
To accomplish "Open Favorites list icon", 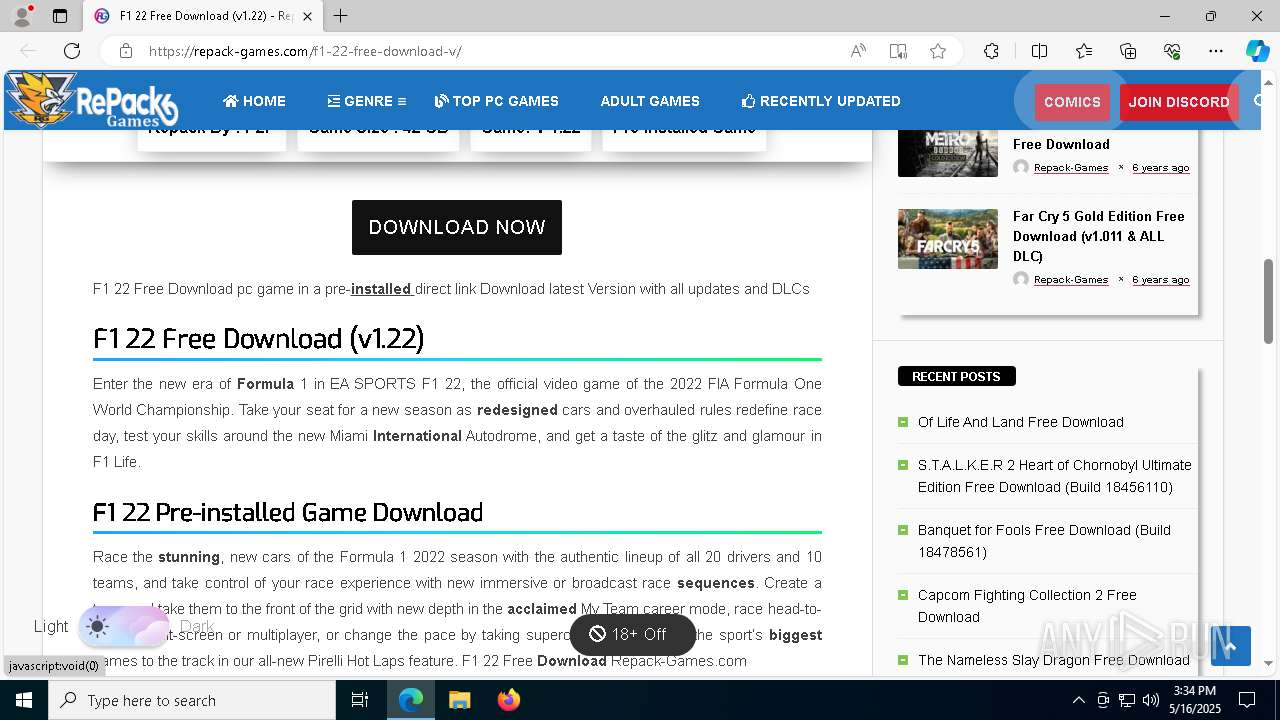I will (x=1084, y=51).
